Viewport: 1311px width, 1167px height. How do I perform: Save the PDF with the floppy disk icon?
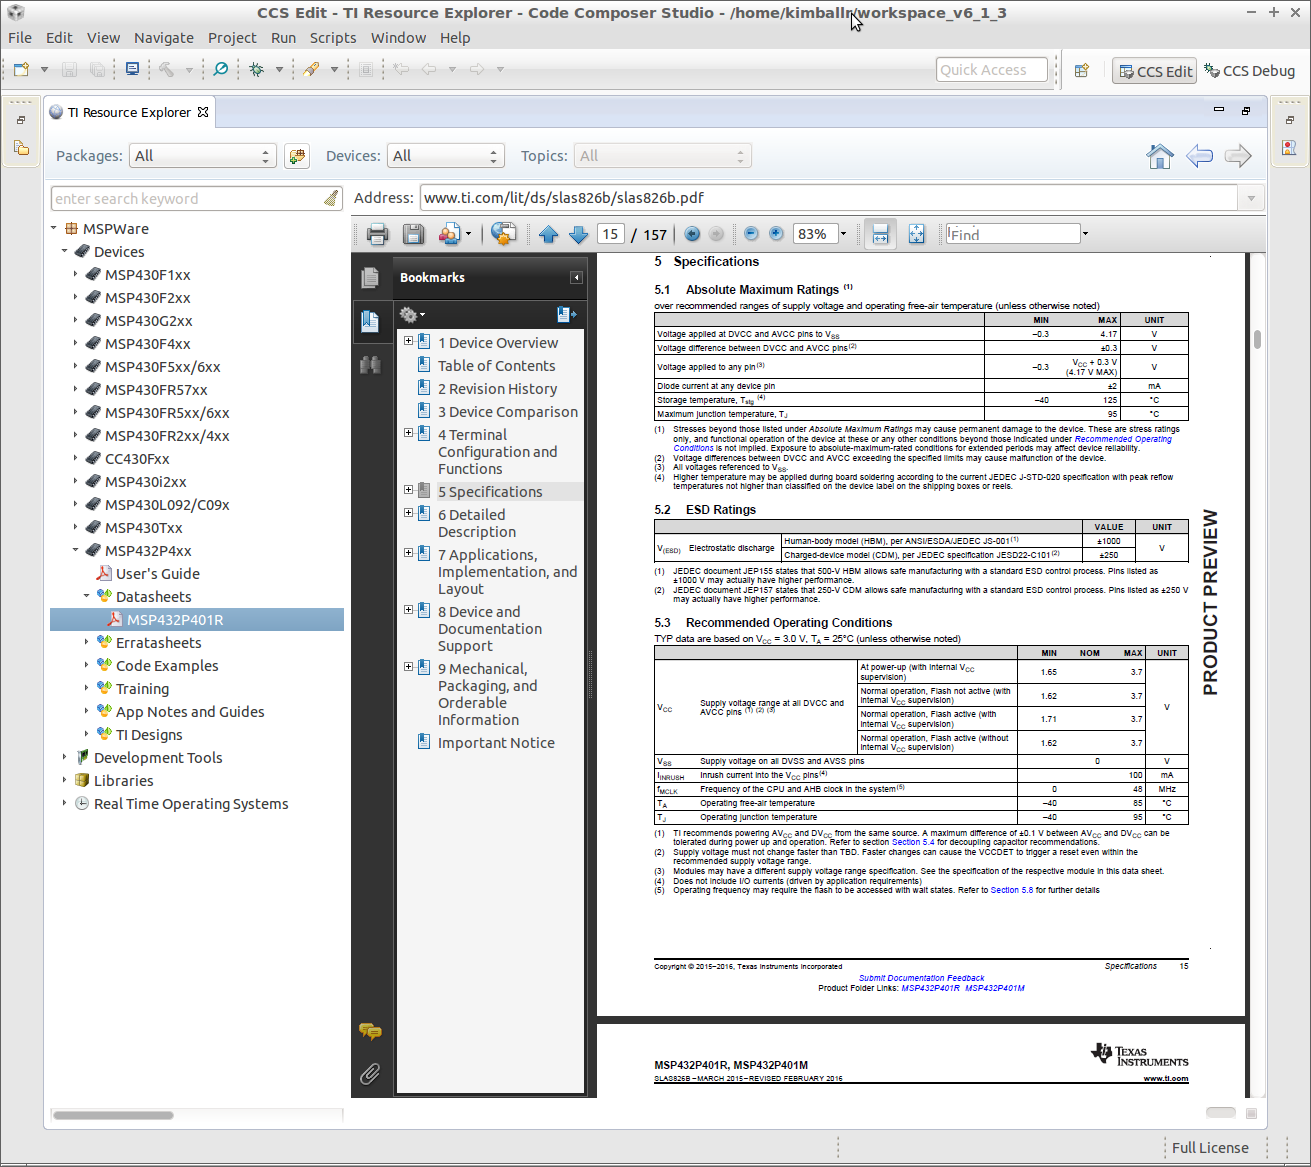click(x=413, y=234)
